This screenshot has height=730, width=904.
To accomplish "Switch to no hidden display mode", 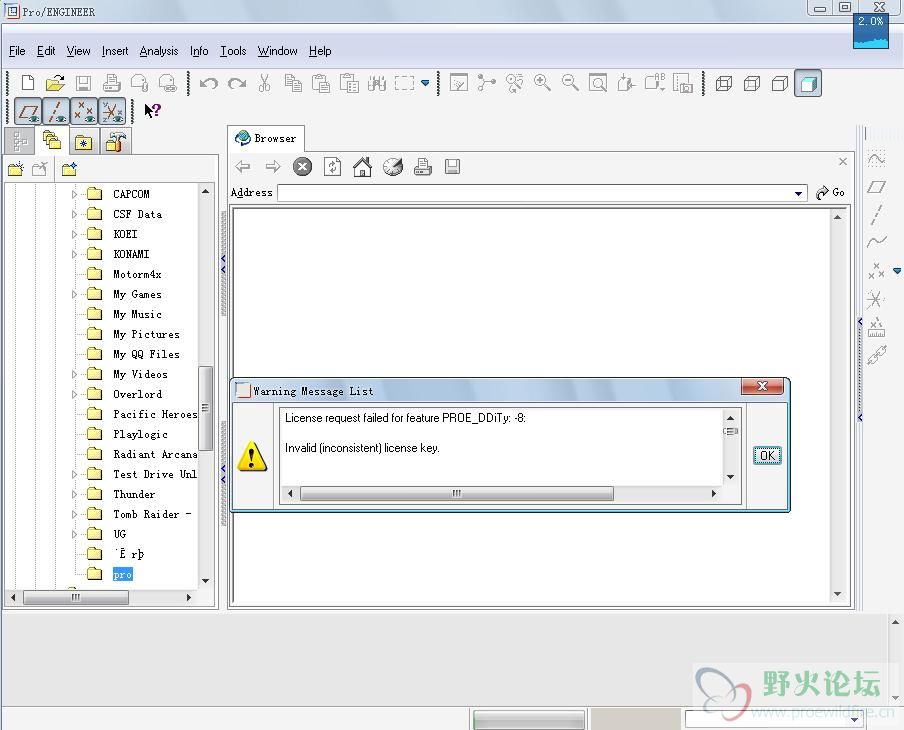I will point(780,84).
